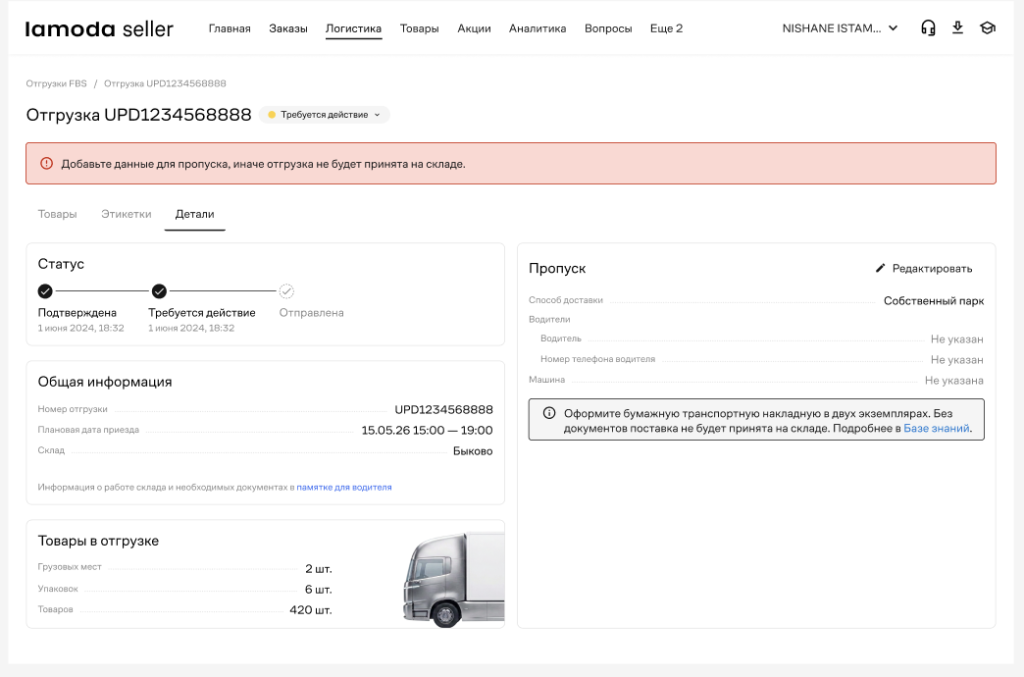Click the Собственный парк delivery method value
Screen dimensions: 1024x677
(x=934, y=301)
